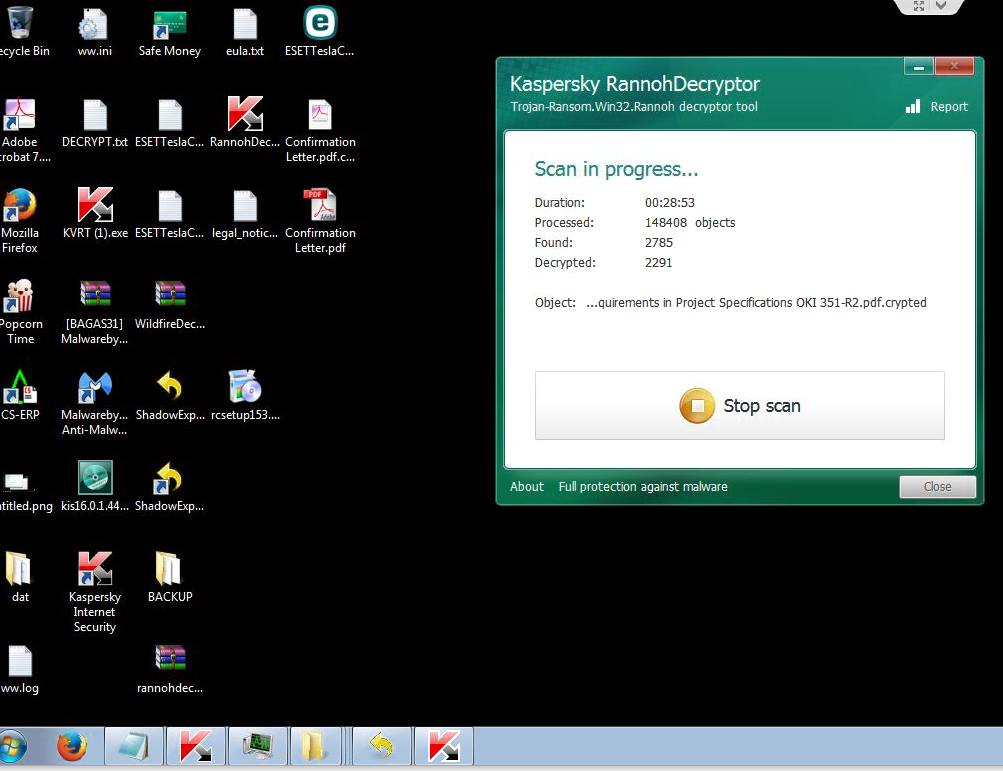1003x771 pixels.
Task: Open the folder item on the taskbar
Action: [315, 746]
